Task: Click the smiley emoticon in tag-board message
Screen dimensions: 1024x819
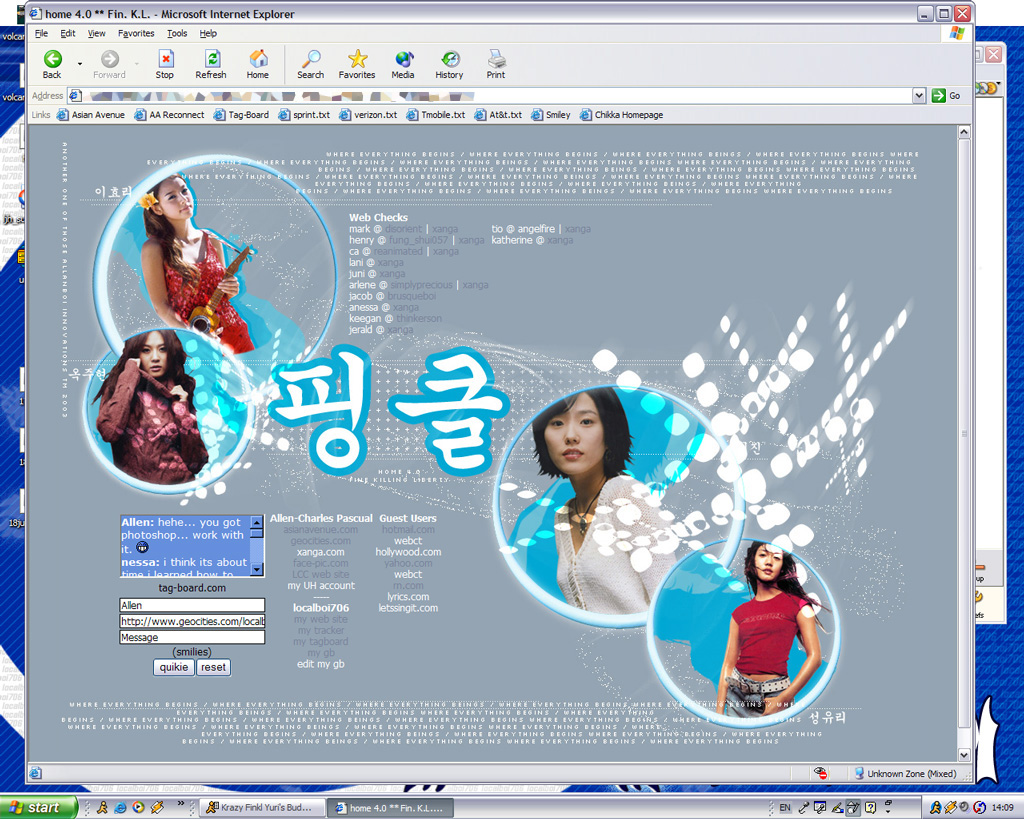Action: tap(142, 547)
